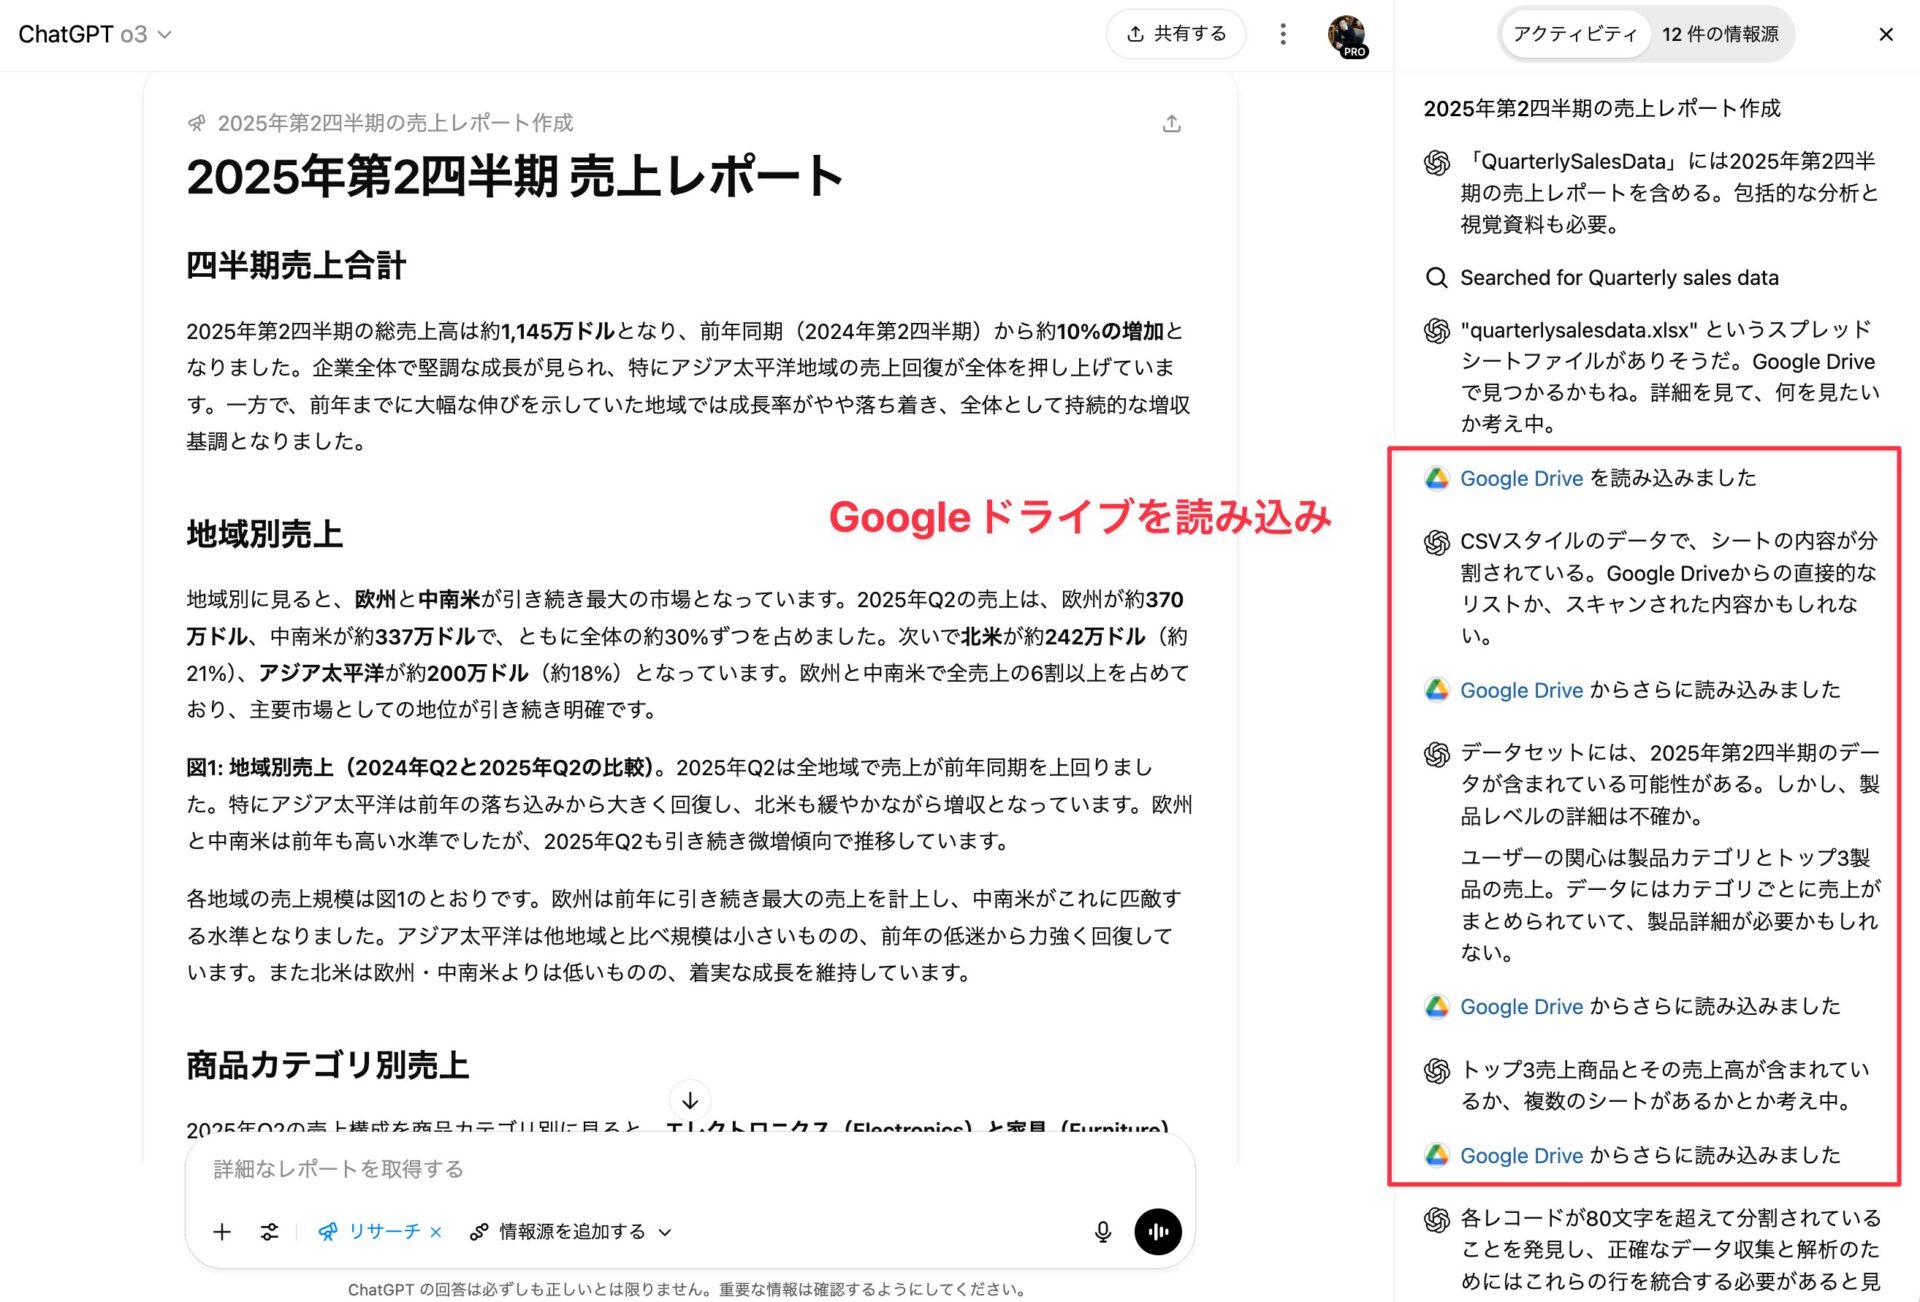The image size is (1920, 1302).
Task: Click ChatGPT logo next to QuarterlySalesData note
Action: coord(1437,163)
